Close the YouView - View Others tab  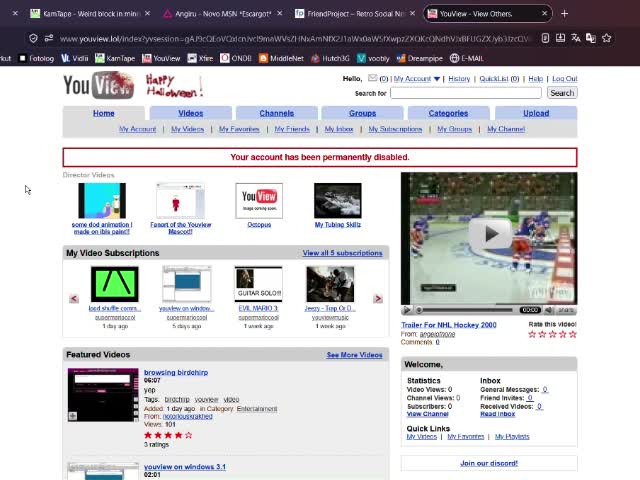[x=544, y=13]
